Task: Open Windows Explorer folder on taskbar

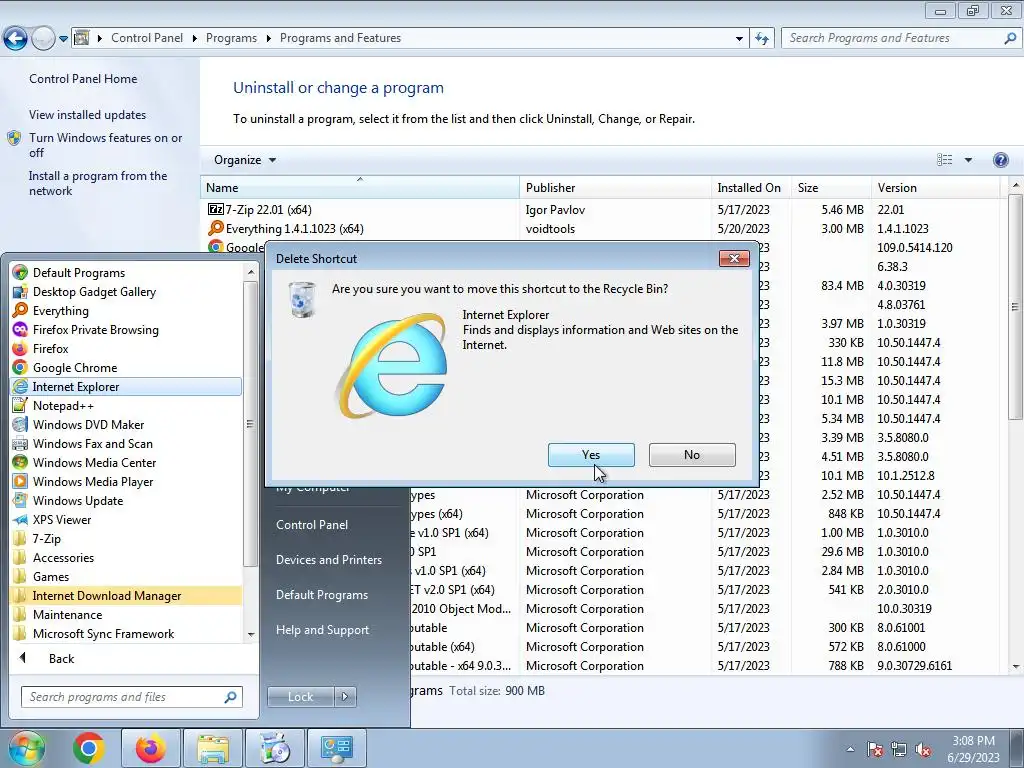Action: coord(213,748)
